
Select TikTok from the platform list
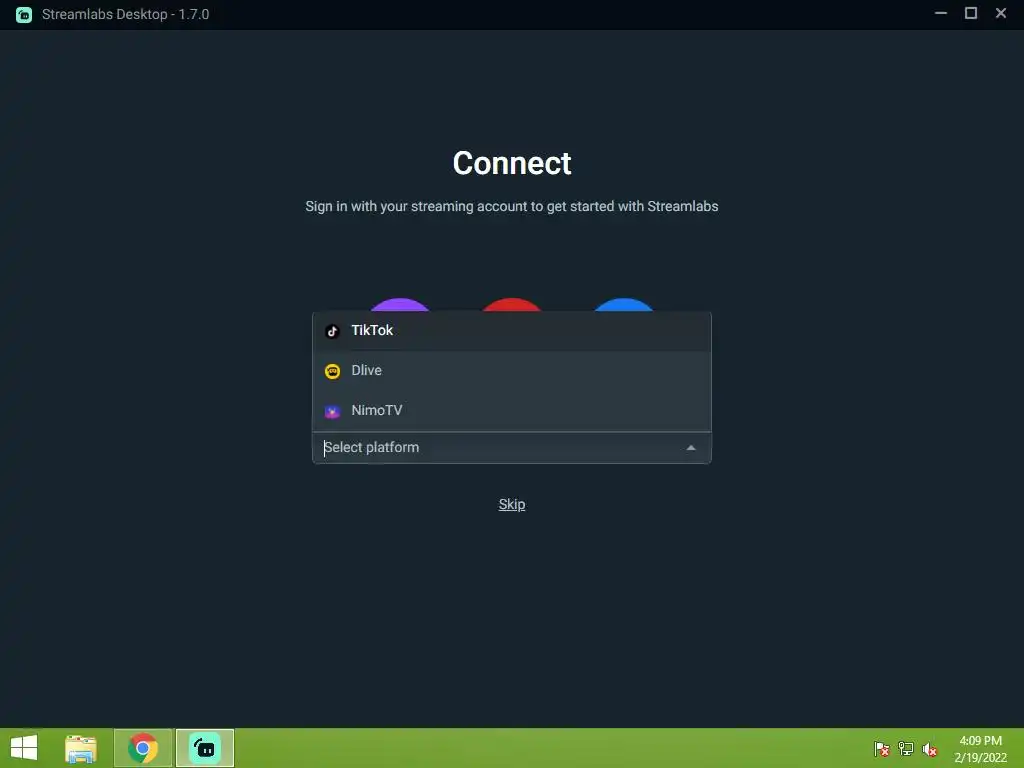click(511, 330)
